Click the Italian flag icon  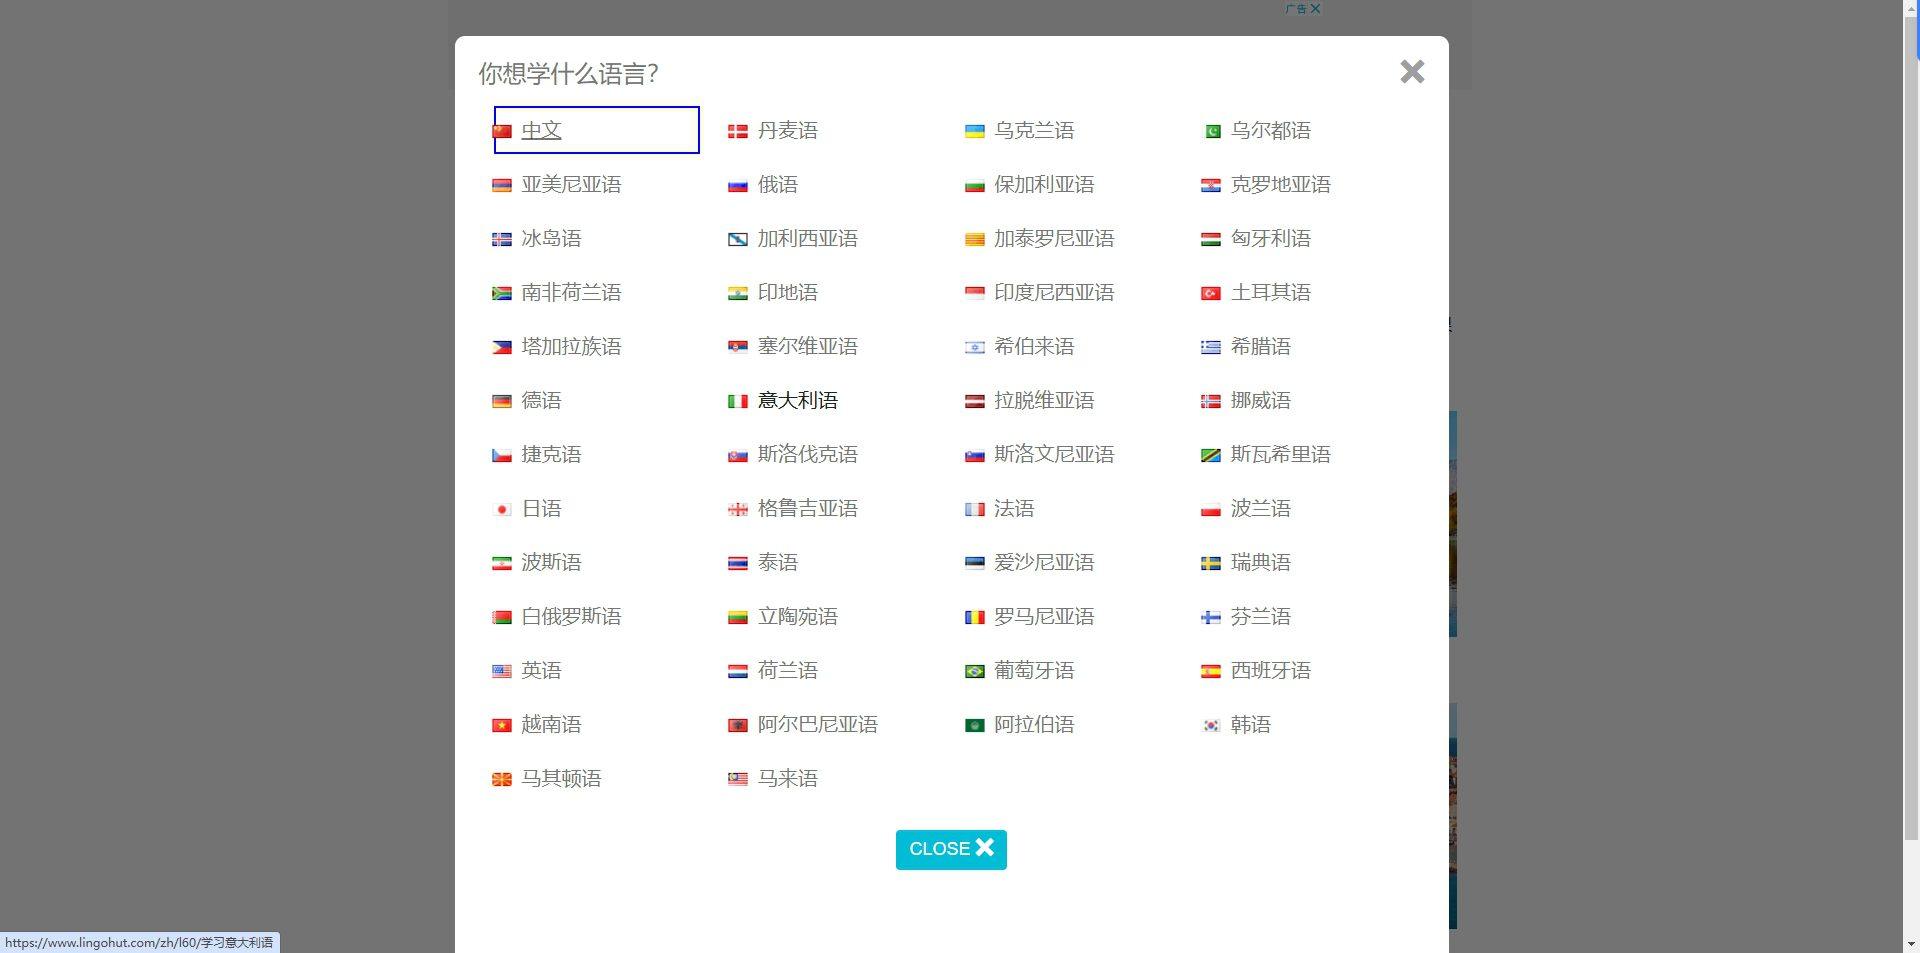[x=737, y=402]
